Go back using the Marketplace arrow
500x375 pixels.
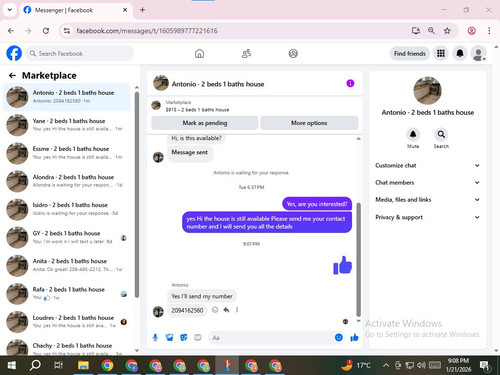(12, 76)
